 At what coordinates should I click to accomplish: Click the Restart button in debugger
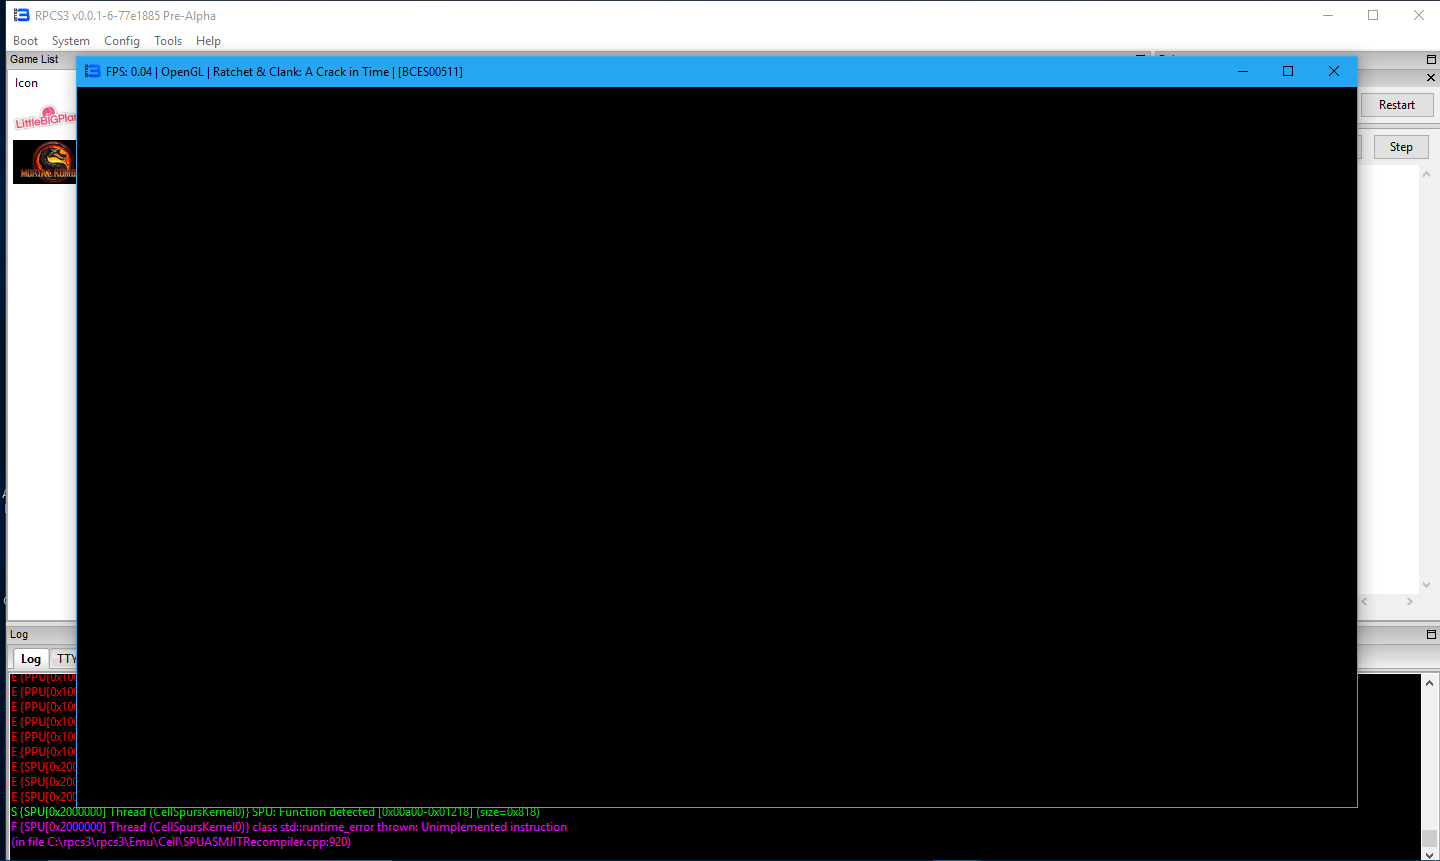[x=1396, y=105]
